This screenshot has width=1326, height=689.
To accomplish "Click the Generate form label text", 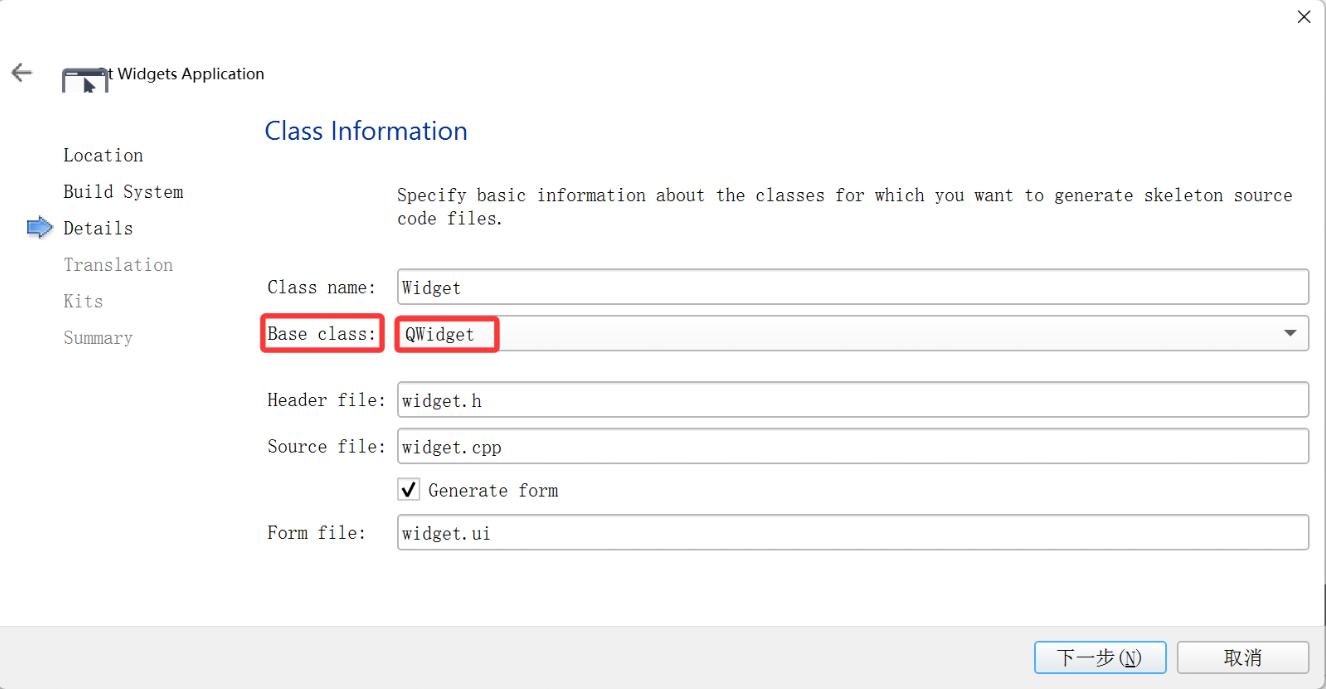I will tap(493, 491).
